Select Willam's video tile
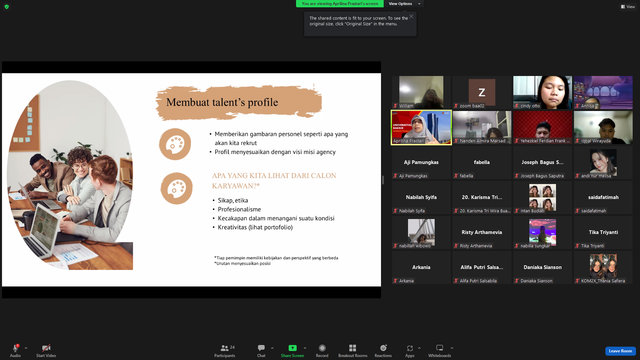The width and height of the screenshot is (640, 360). 421,92
